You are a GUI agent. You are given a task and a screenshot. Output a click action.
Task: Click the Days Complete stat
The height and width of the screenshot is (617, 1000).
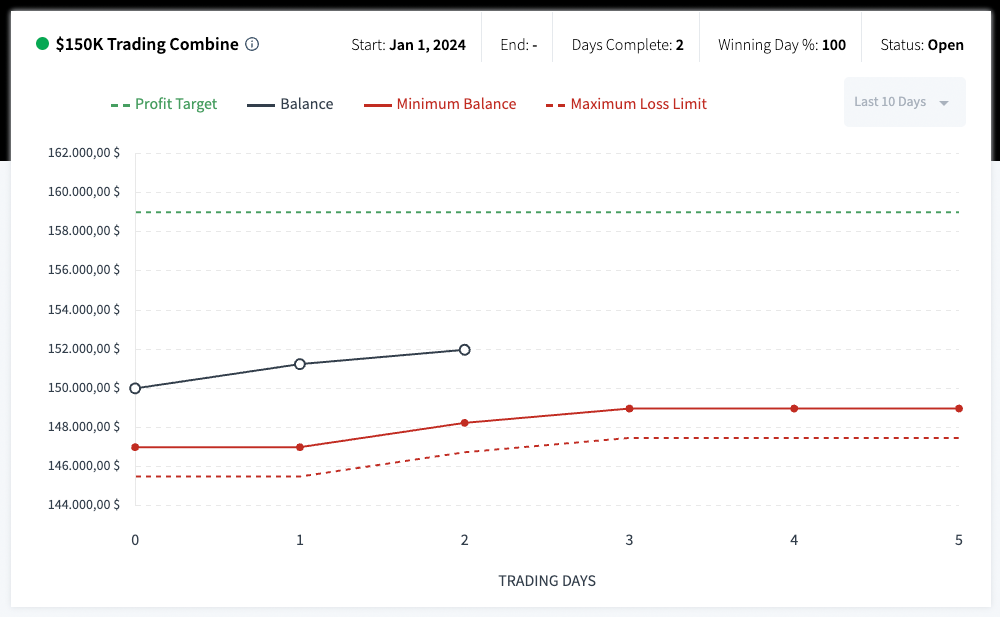click(x=627, y=45)
